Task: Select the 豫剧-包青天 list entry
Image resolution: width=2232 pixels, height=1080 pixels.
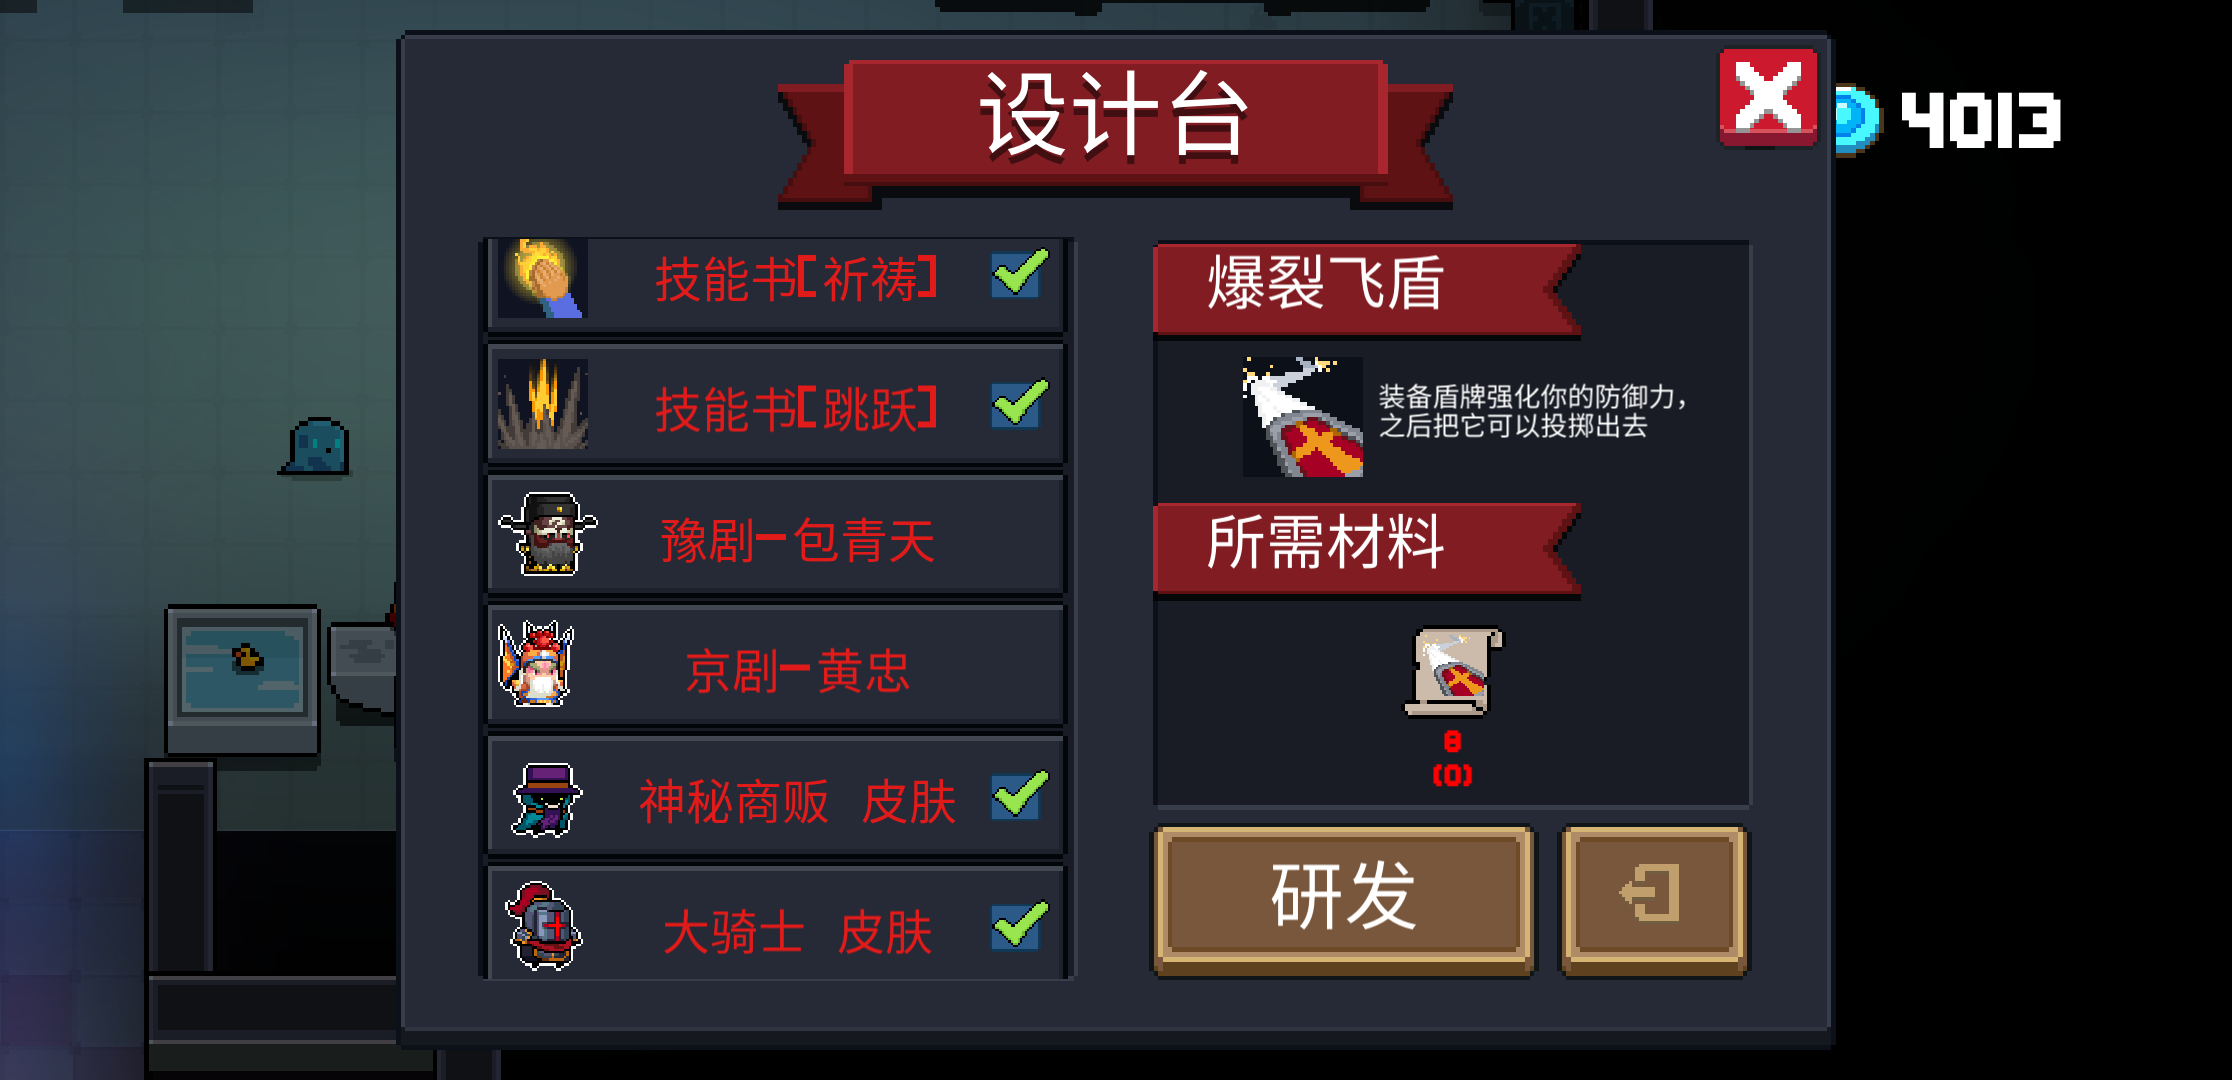Action: tap(776, 535)
